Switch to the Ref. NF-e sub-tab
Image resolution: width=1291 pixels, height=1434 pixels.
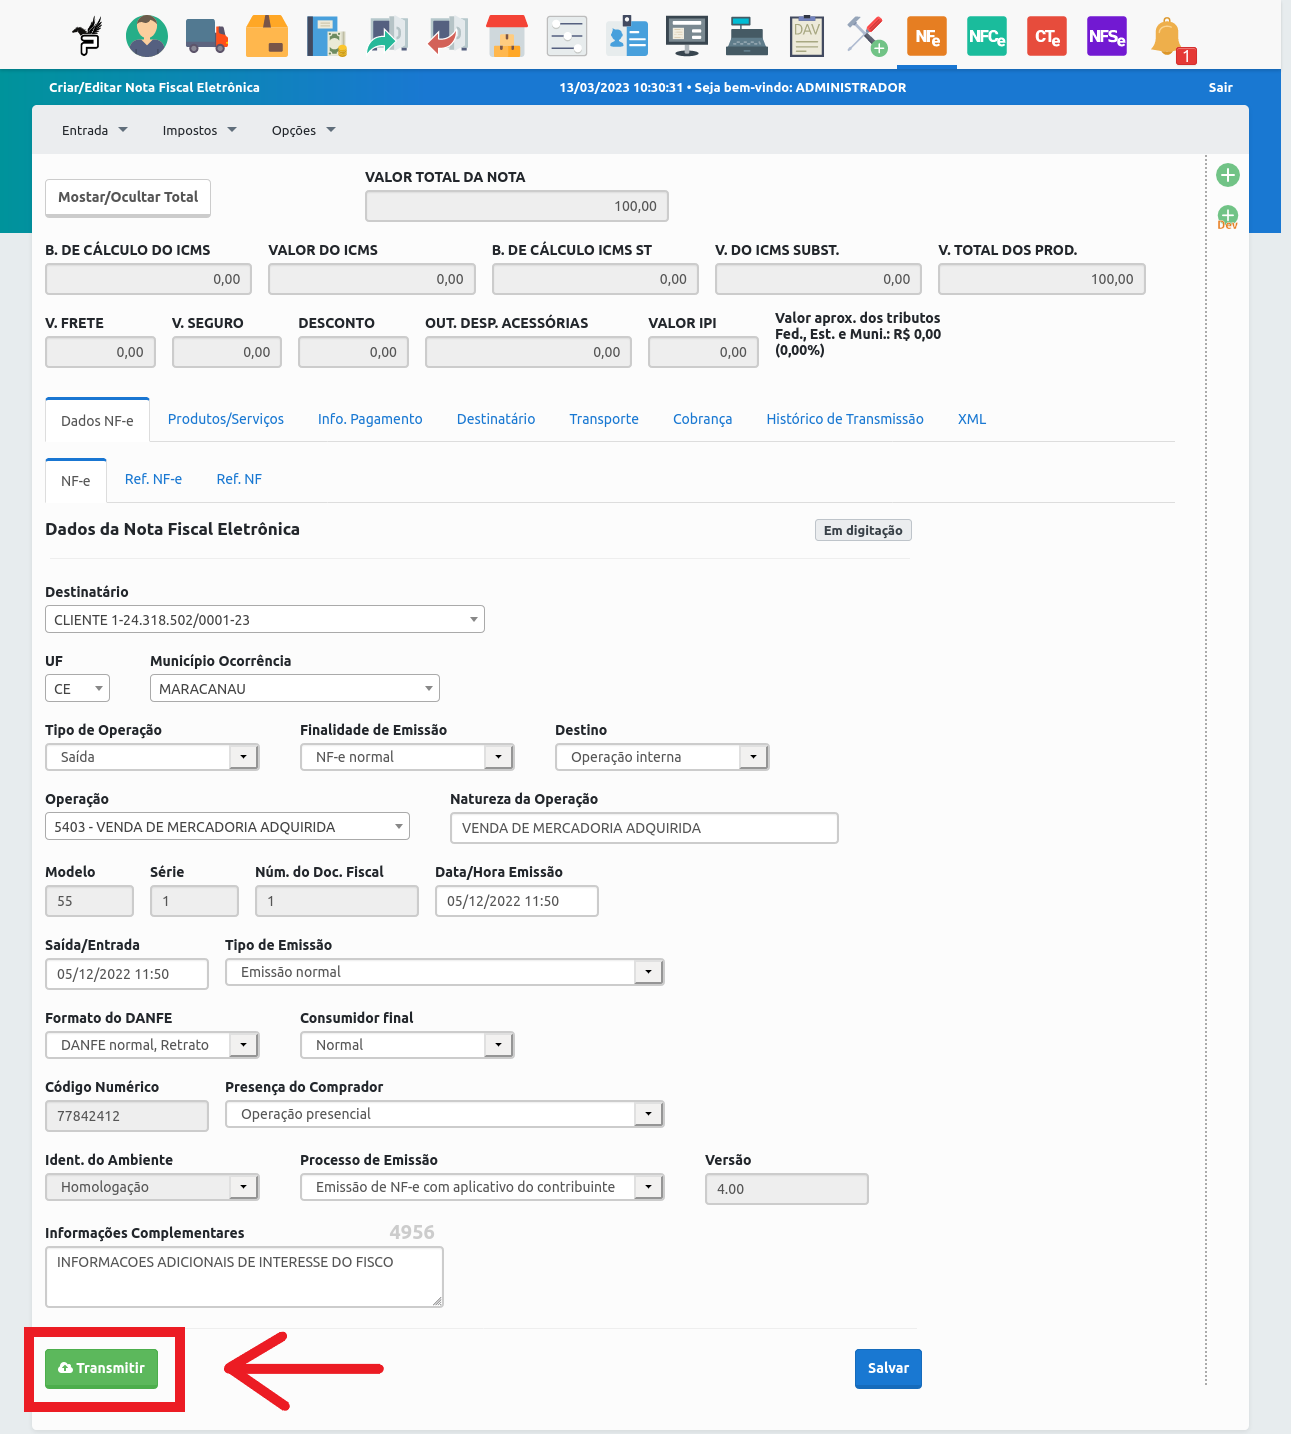pos(153,479)
